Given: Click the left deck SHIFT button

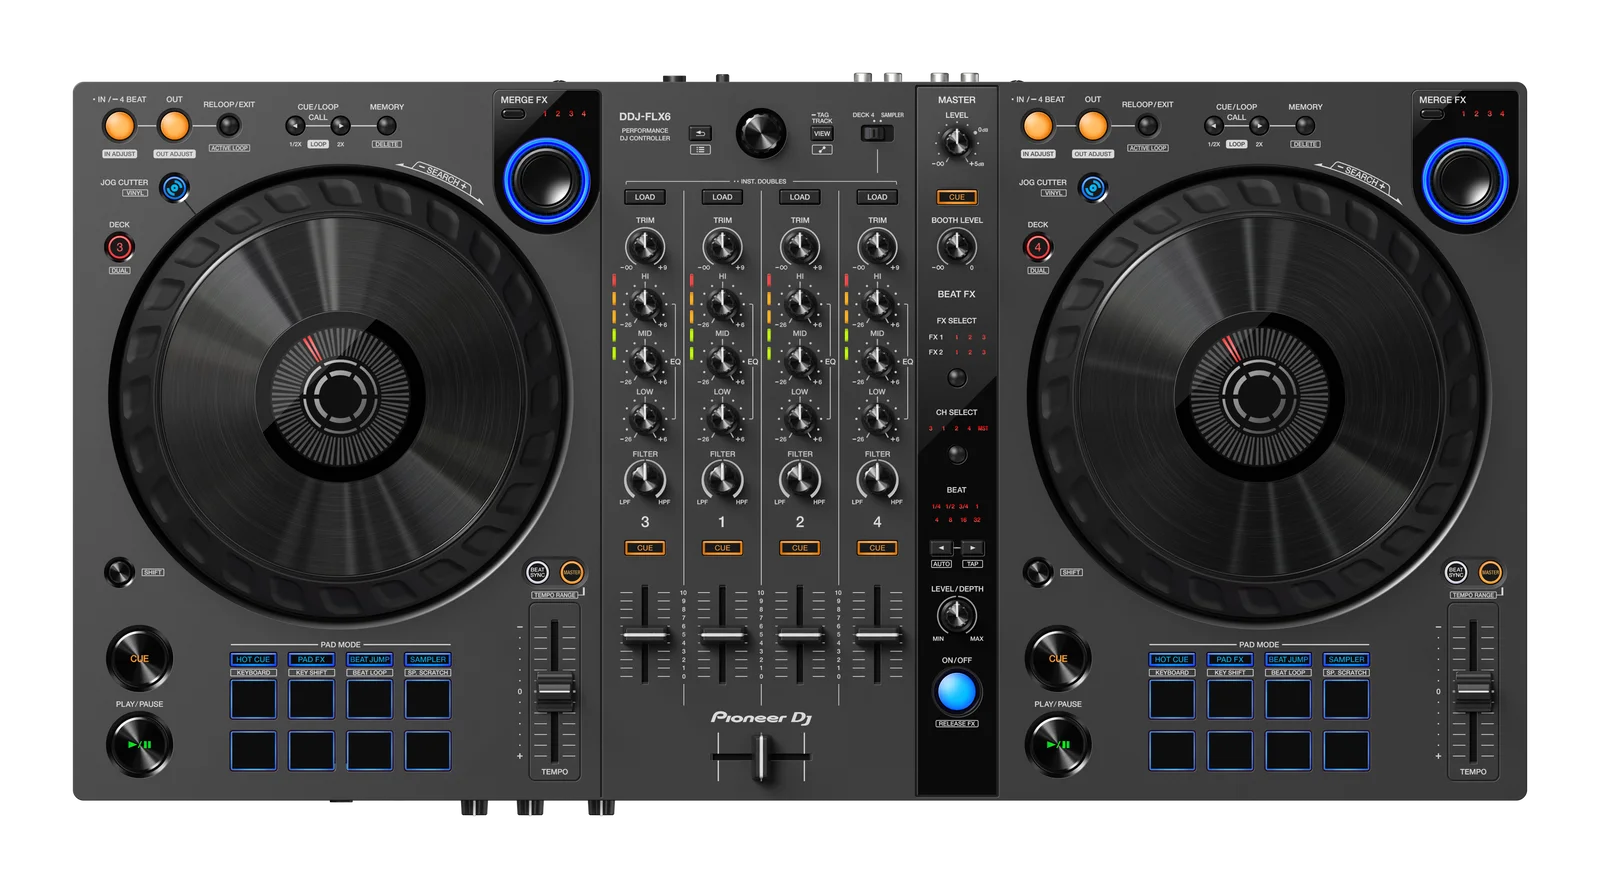Looking at the screenshot, I should [119, 572].
